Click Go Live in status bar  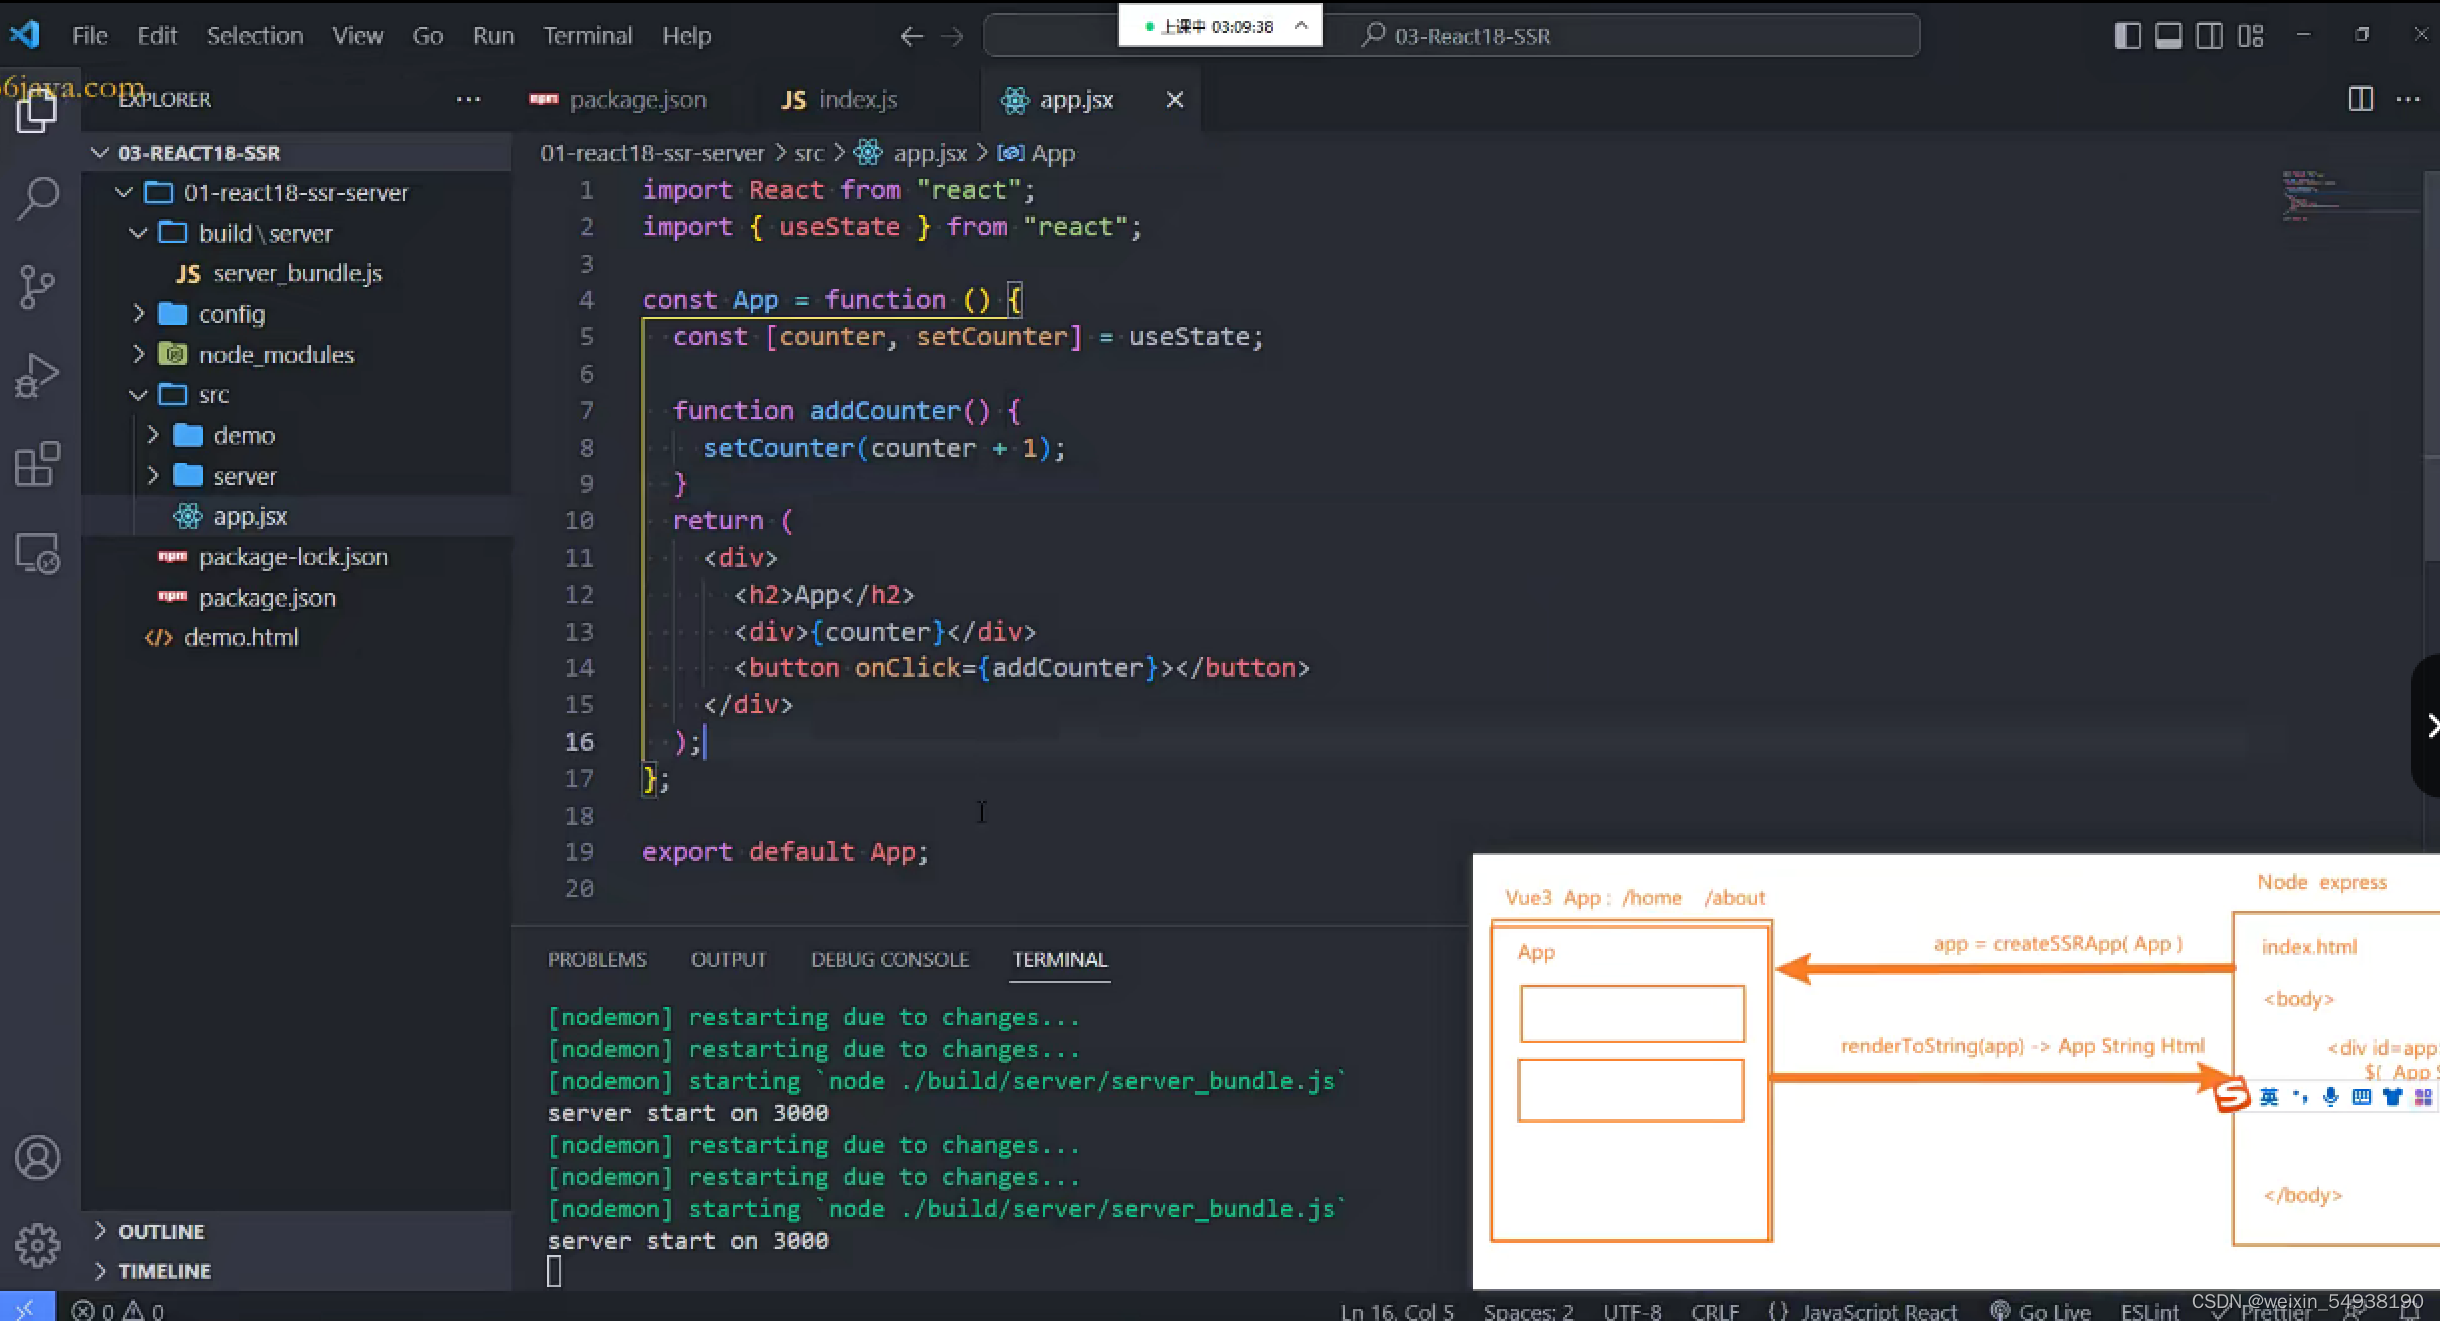tap(2040, 1310)
